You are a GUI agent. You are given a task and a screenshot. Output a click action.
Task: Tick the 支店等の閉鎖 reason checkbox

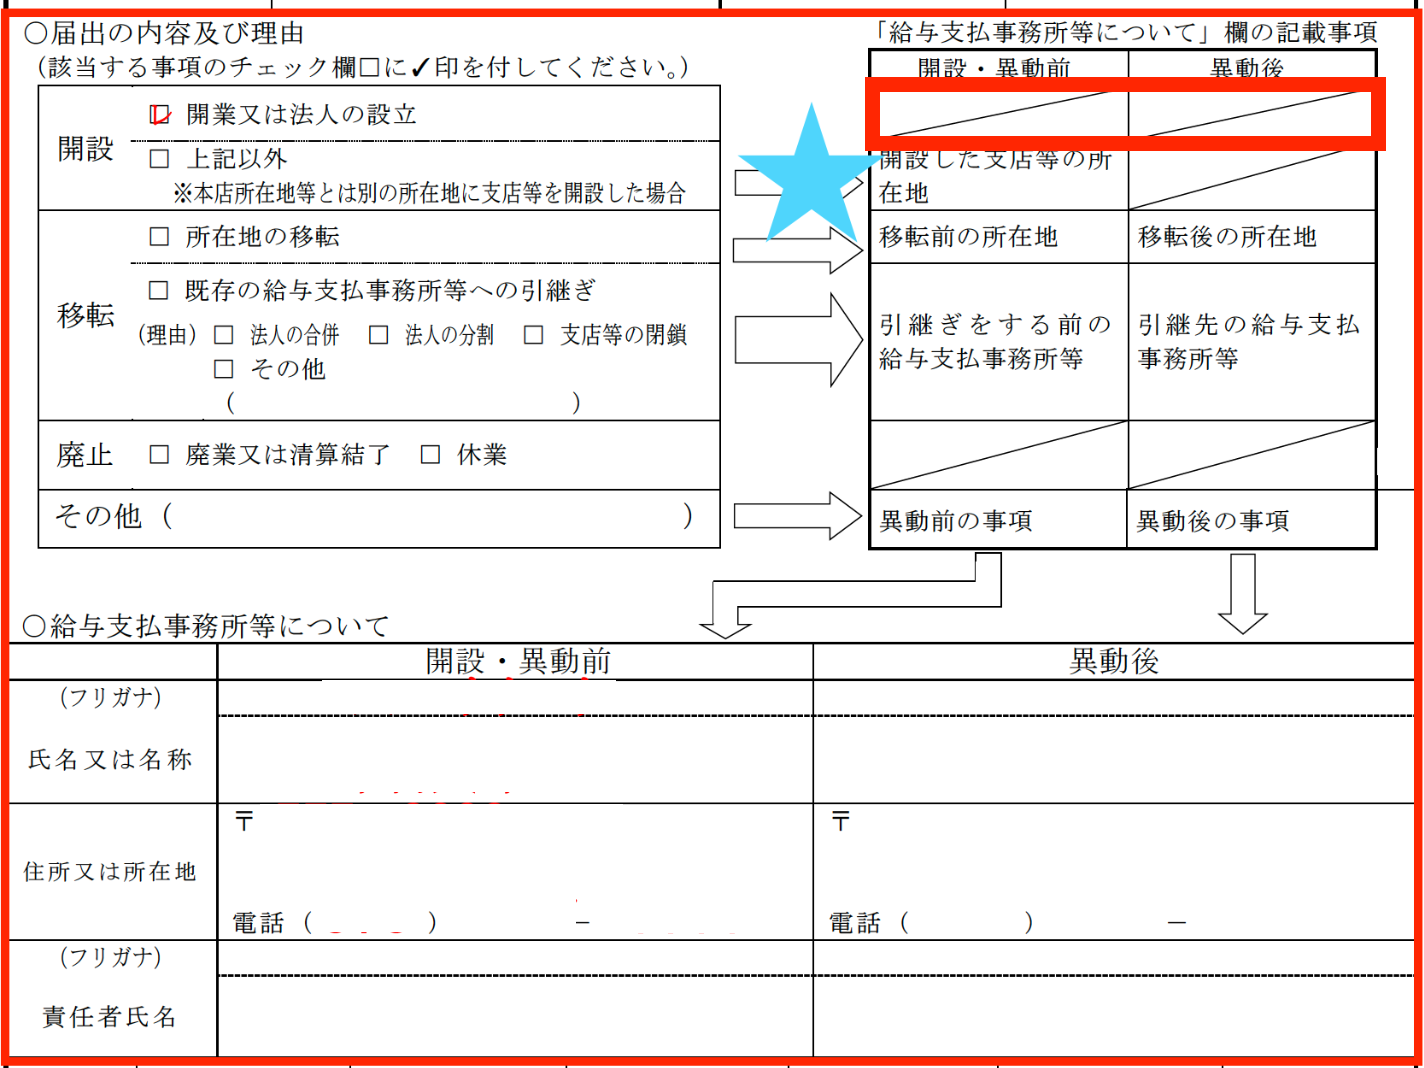click(x=534, y=335)
